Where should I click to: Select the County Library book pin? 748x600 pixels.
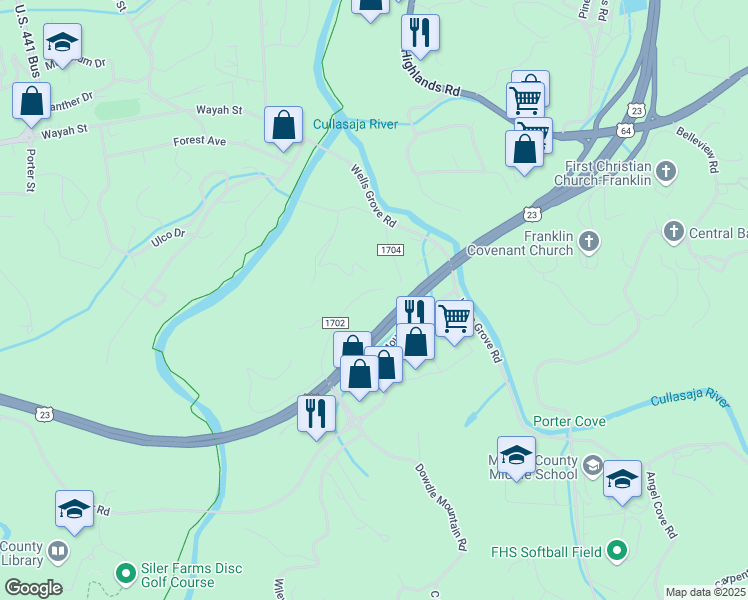[x=59, y=552]
